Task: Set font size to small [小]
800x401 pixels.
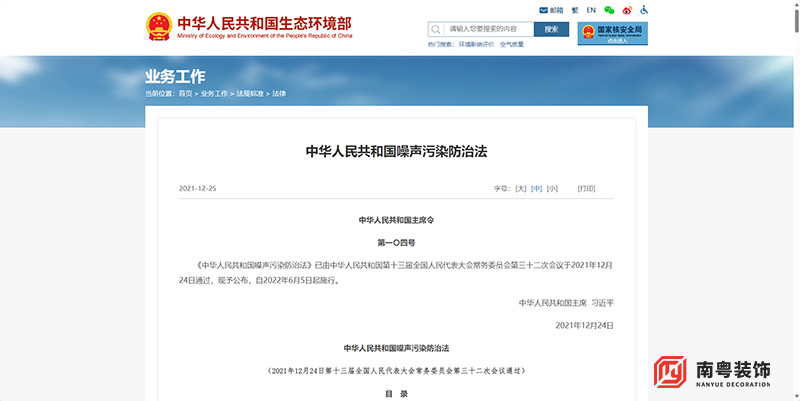Action: click(552, 189)
